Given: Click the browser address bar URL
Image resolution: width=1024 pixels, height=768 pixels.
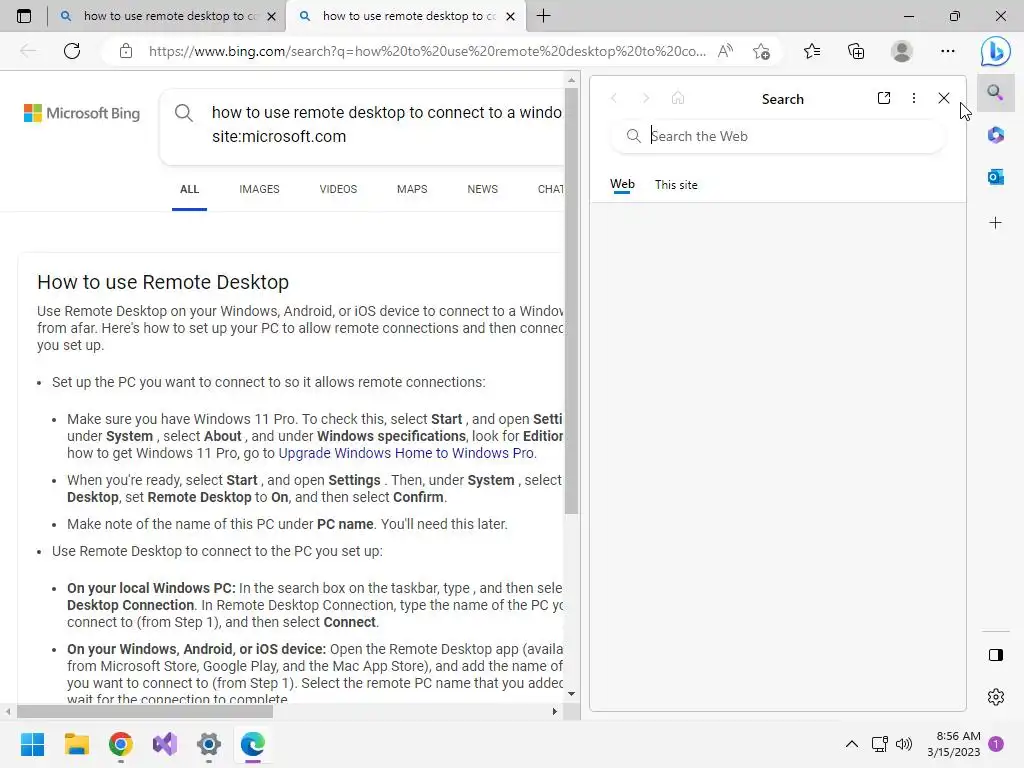Looking at the screenshot, I should [427, 51].
